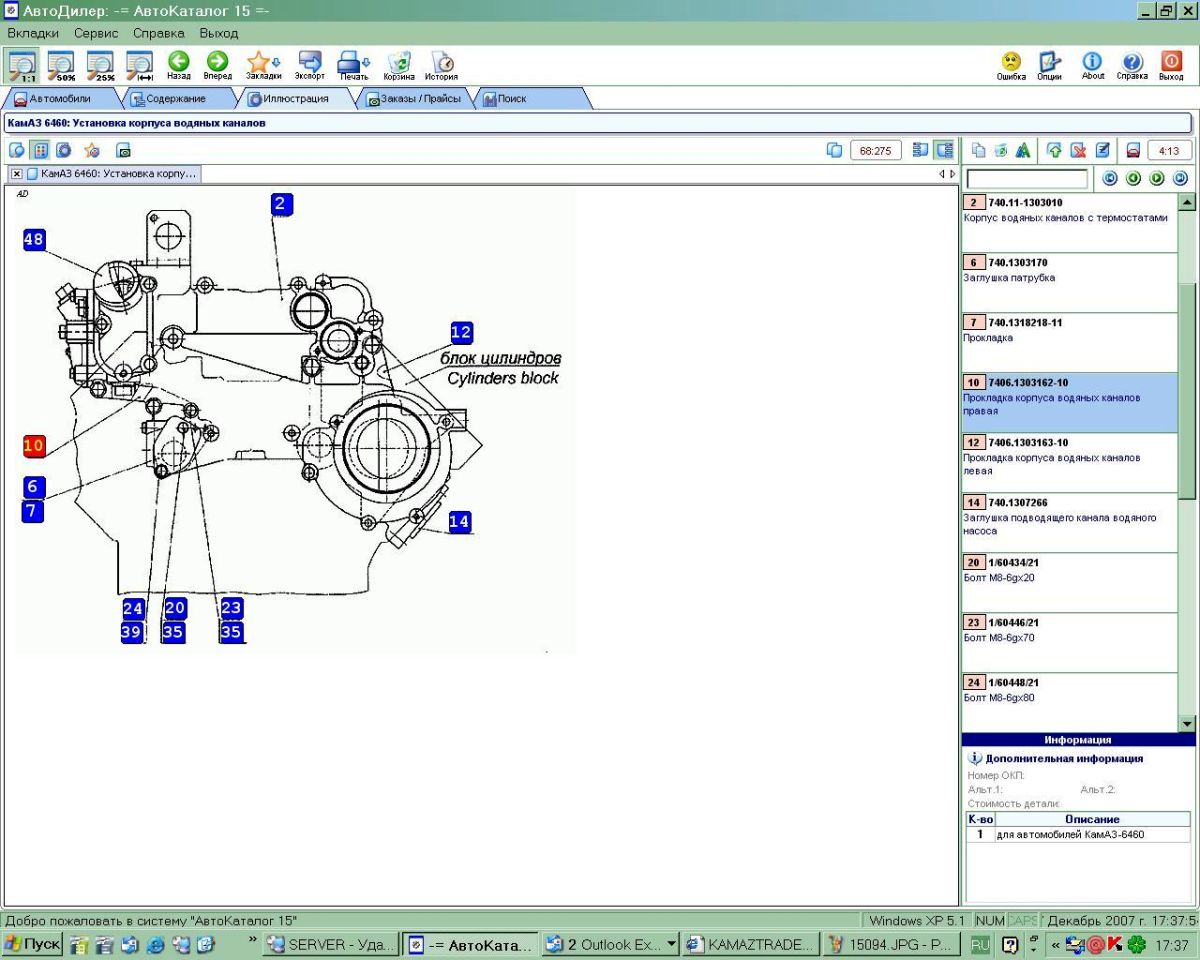
Task: Switch to SERVER remote desktop taskbar item
Action: pos(331,944)
